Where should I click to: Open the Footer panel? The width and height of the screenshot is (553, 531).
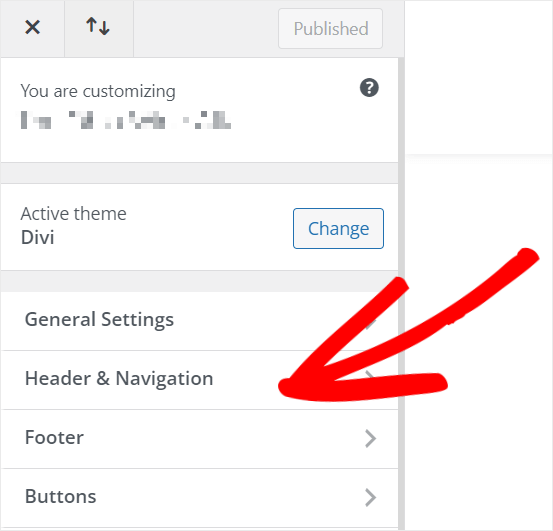coord(200,439)
